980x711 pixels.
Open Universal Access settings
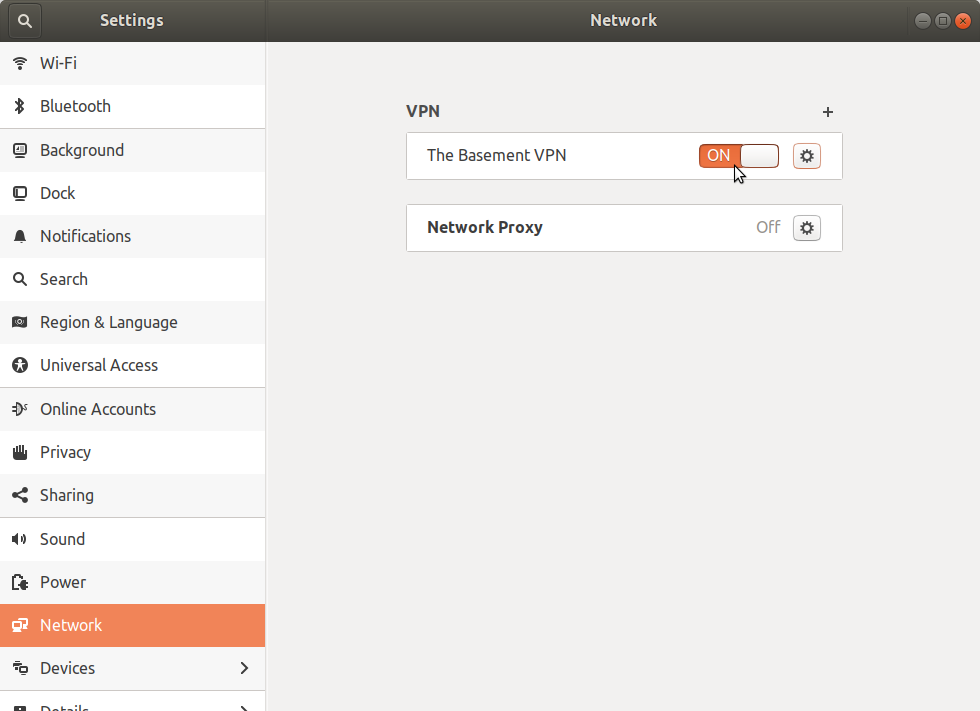(132, 365)
